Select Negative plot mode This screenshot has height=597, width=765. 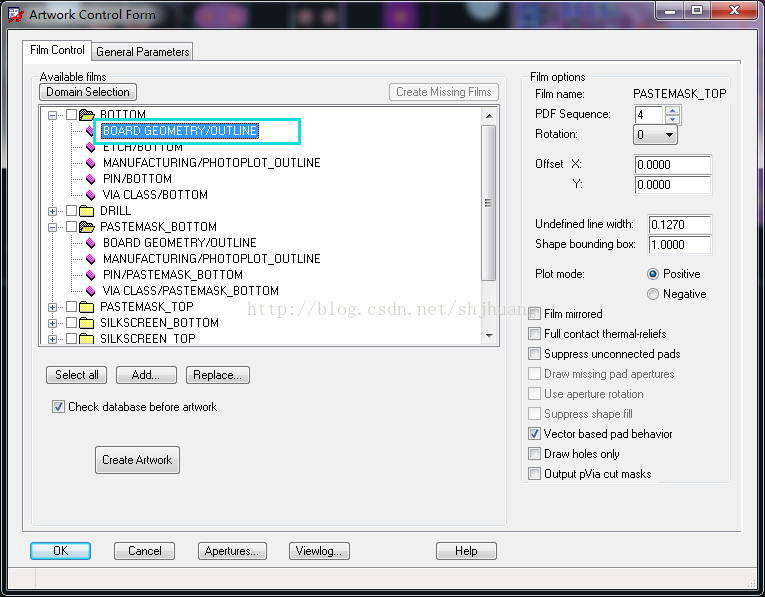point(653,294)
